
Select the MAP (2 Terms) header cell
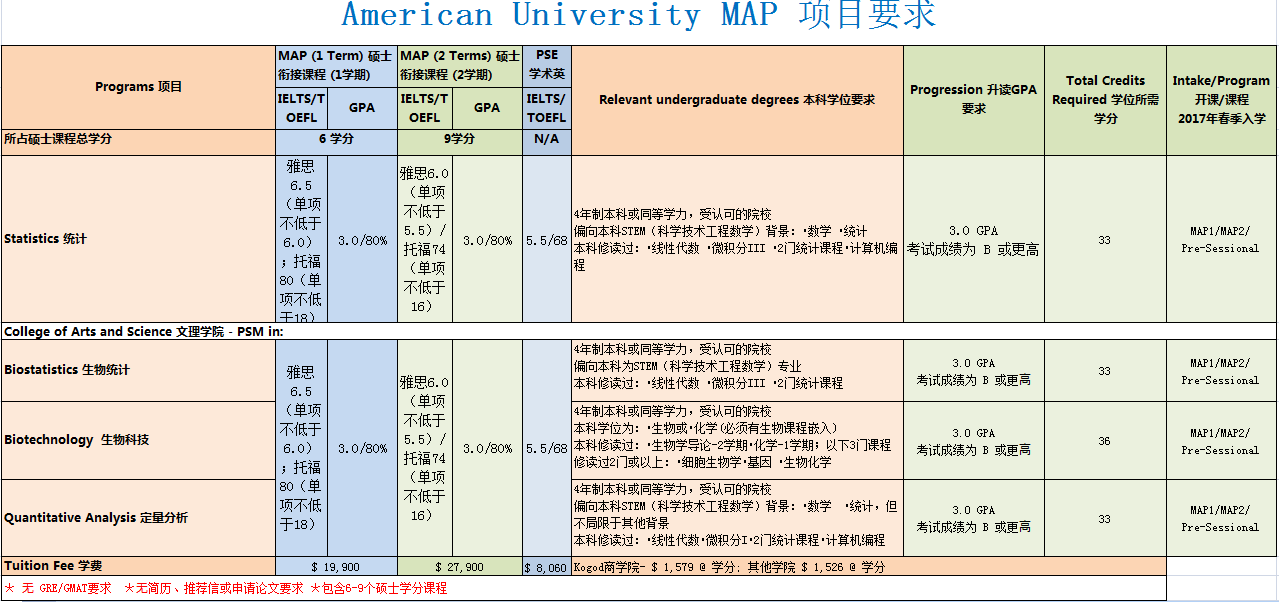pyautogui.click(x=459, y=66)
